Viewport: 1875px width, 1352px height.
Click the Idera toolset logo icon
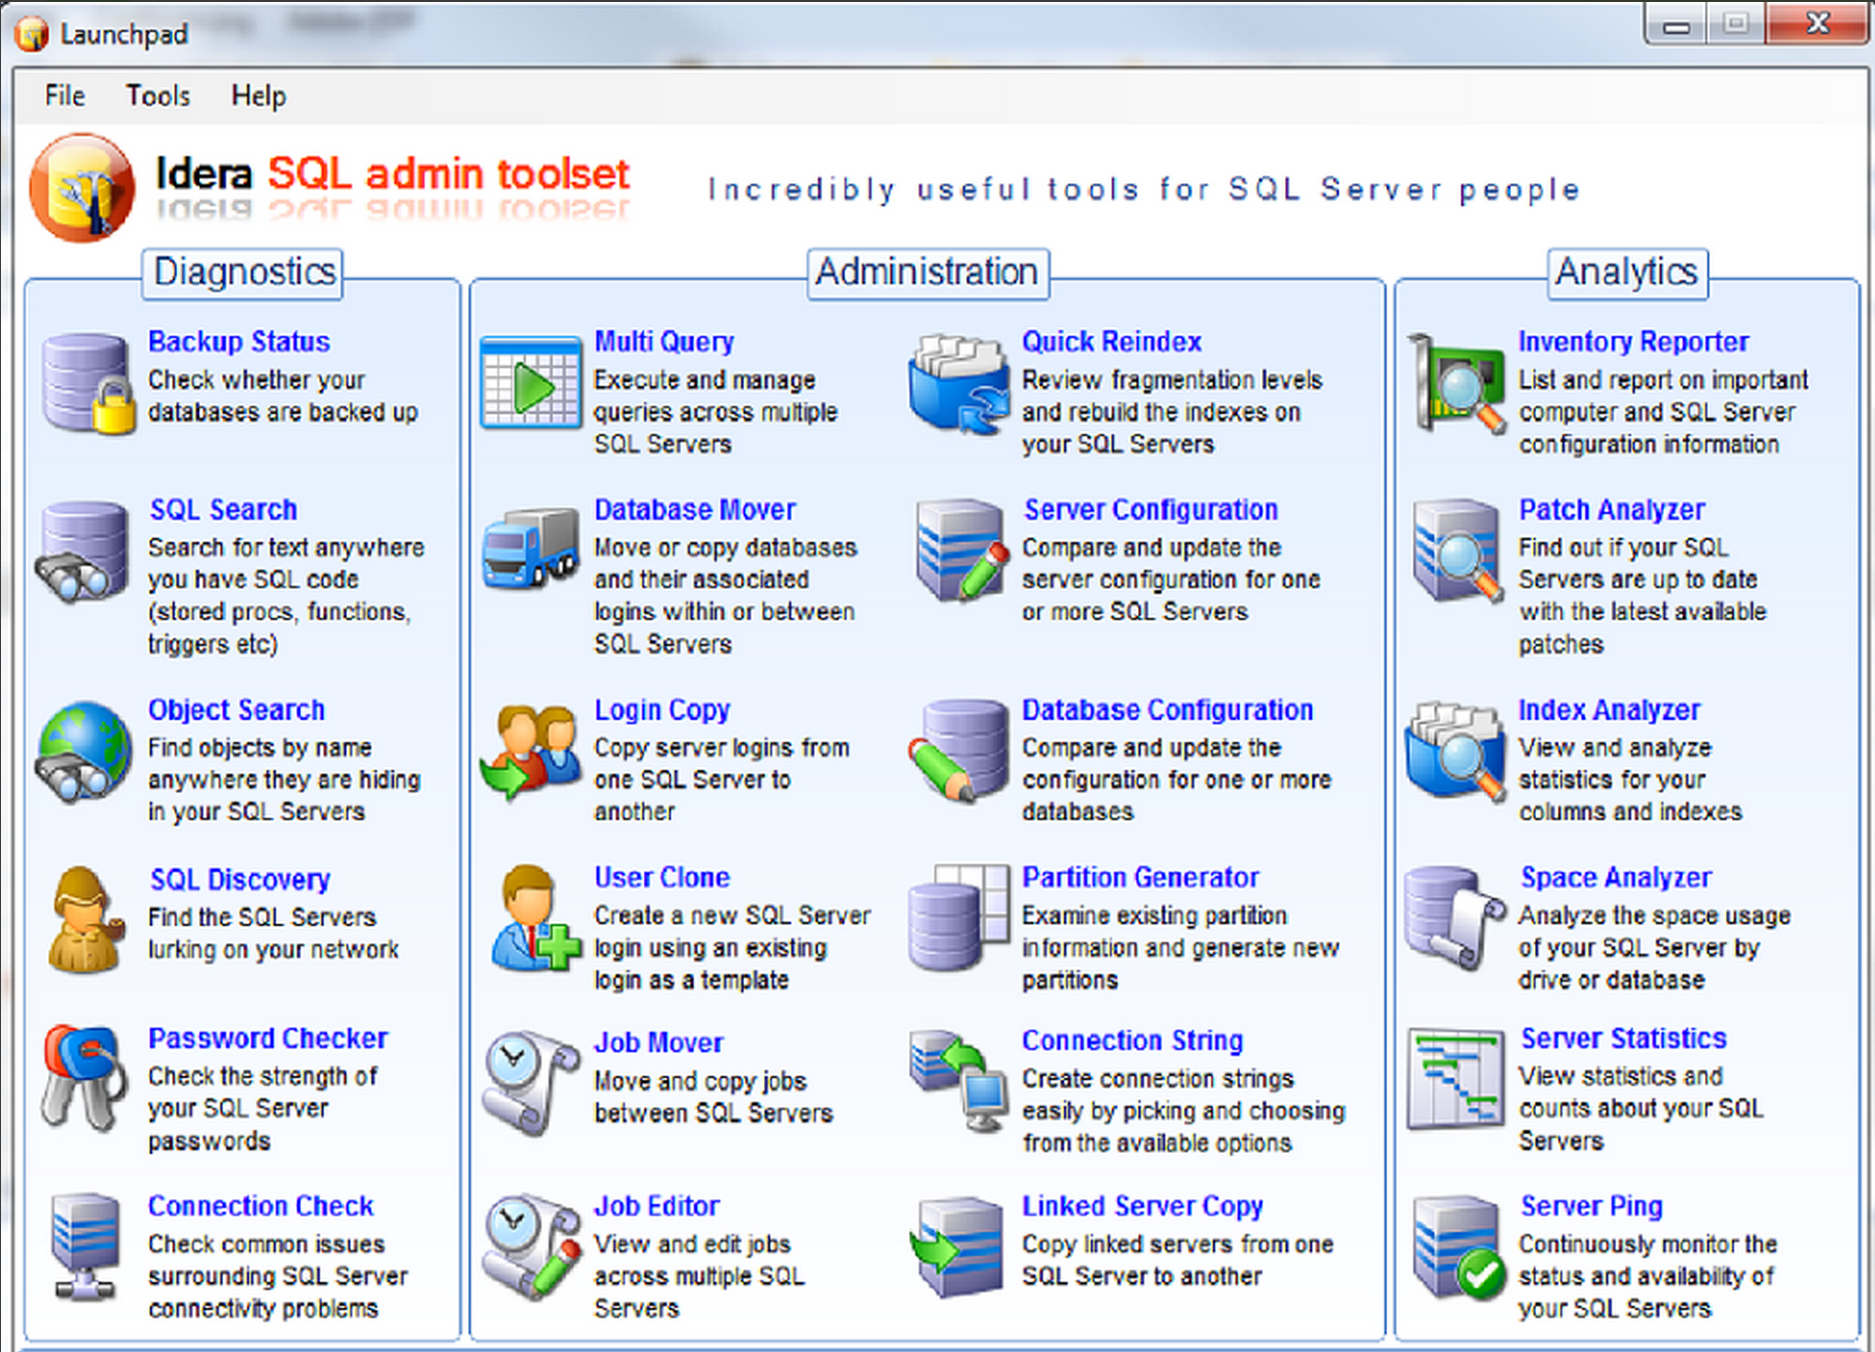point(82,187)
